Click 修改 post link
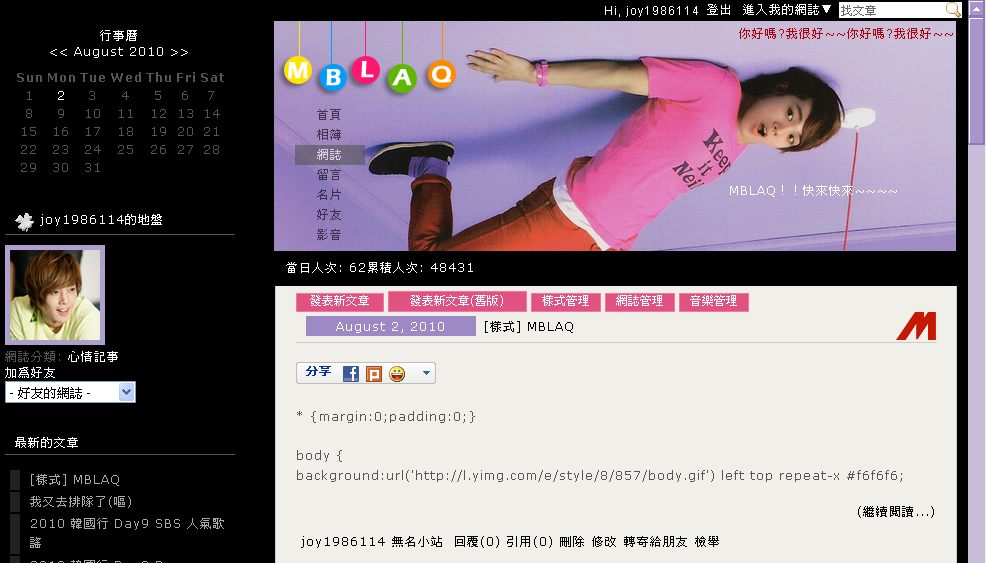The width and height of the screenshot is (987, 563). (604, 542)
